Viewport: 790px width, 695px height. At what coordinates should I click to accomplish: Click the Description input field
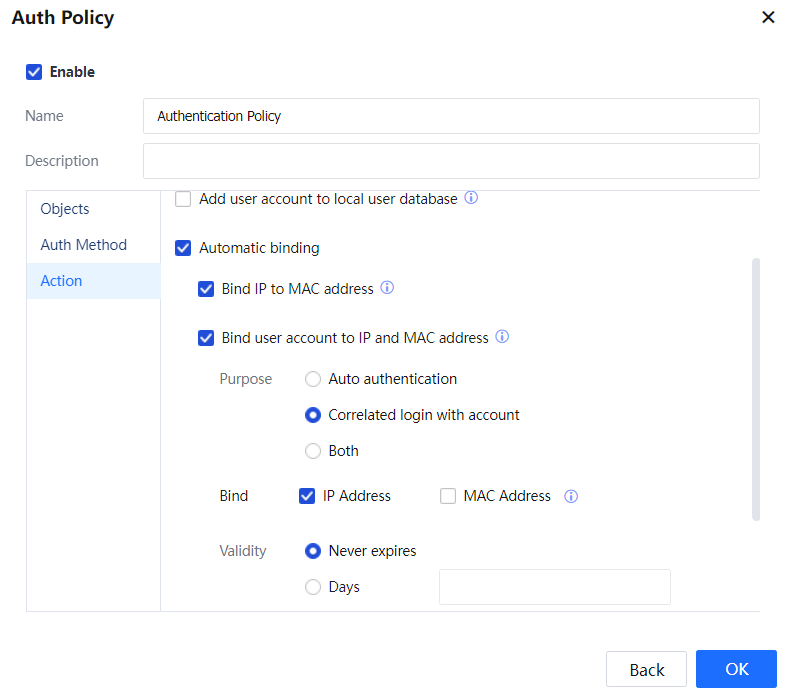pyautogui.click(x=451, y=161)
